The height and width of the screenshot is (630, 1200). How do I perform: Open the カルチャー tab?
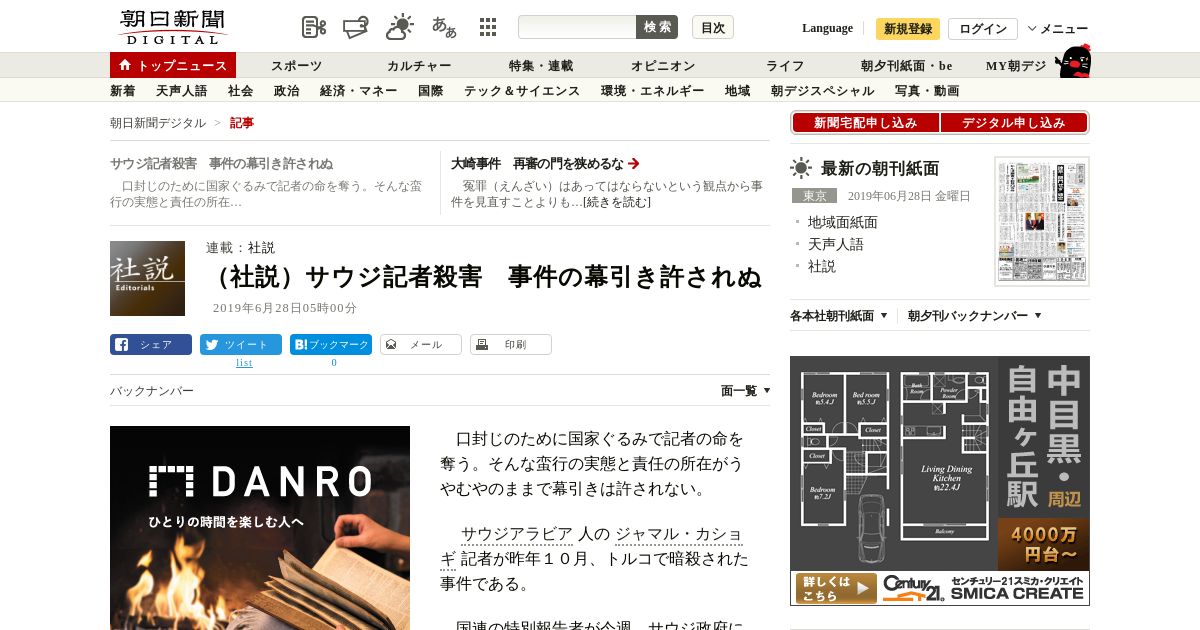pyautogui.click(x=419, y=66)
